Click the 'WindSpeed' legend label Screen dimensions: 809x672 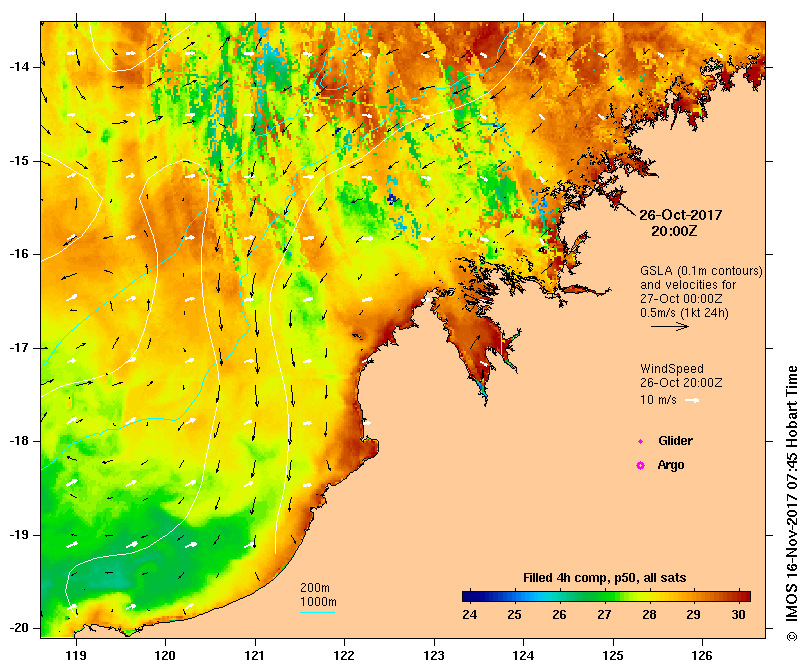[672, 369]
